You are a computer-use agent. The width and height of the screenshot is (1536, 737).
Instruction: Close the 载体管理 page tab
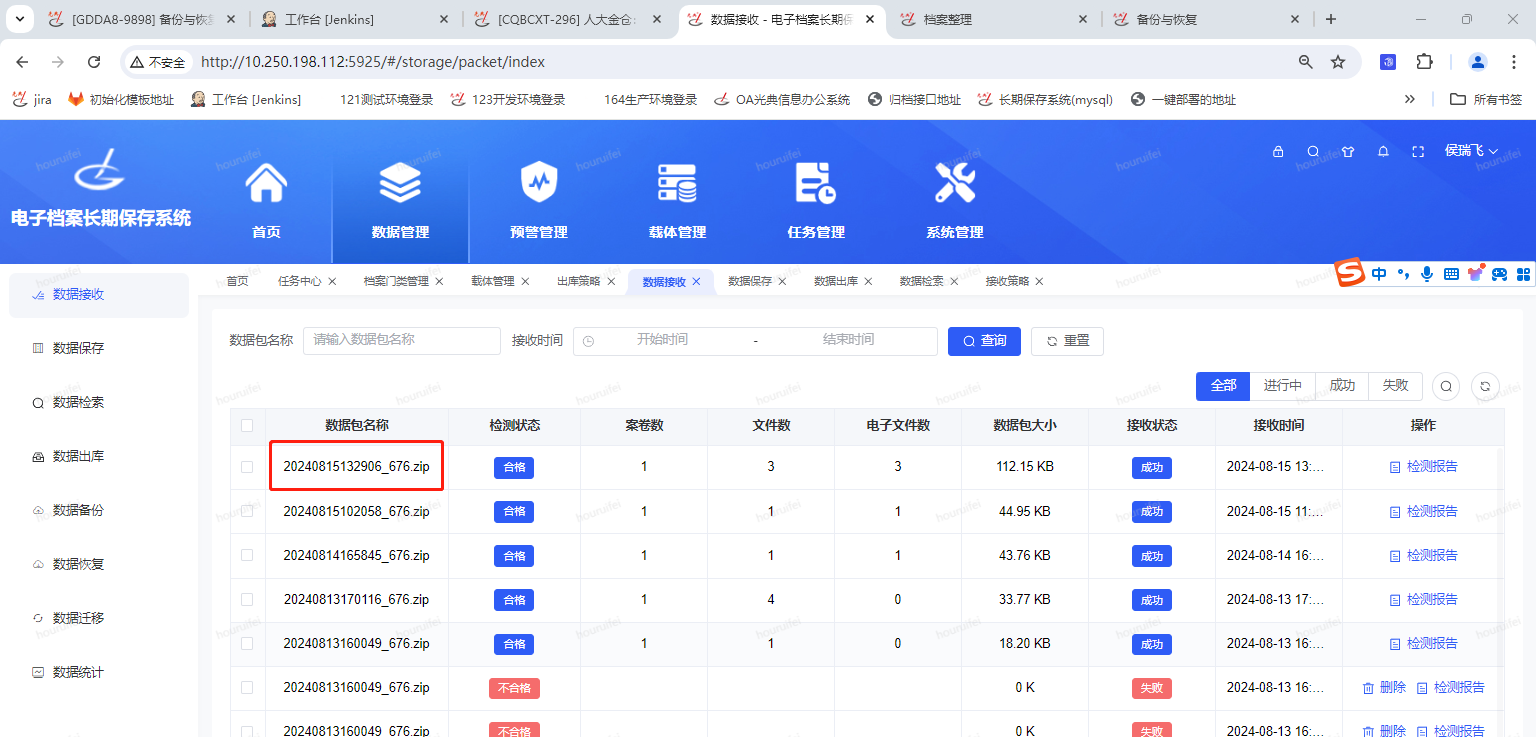(525, 282)
